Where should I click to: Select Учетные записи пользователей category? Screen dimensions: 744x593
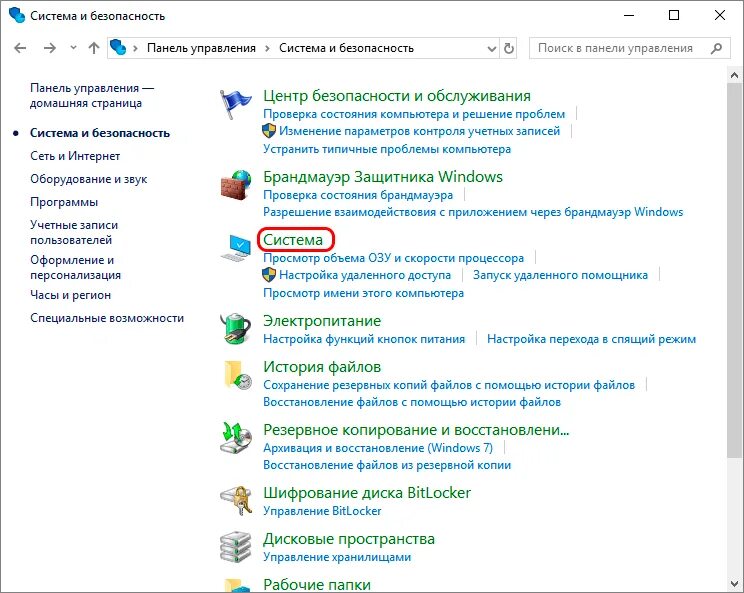pos(74,232)
